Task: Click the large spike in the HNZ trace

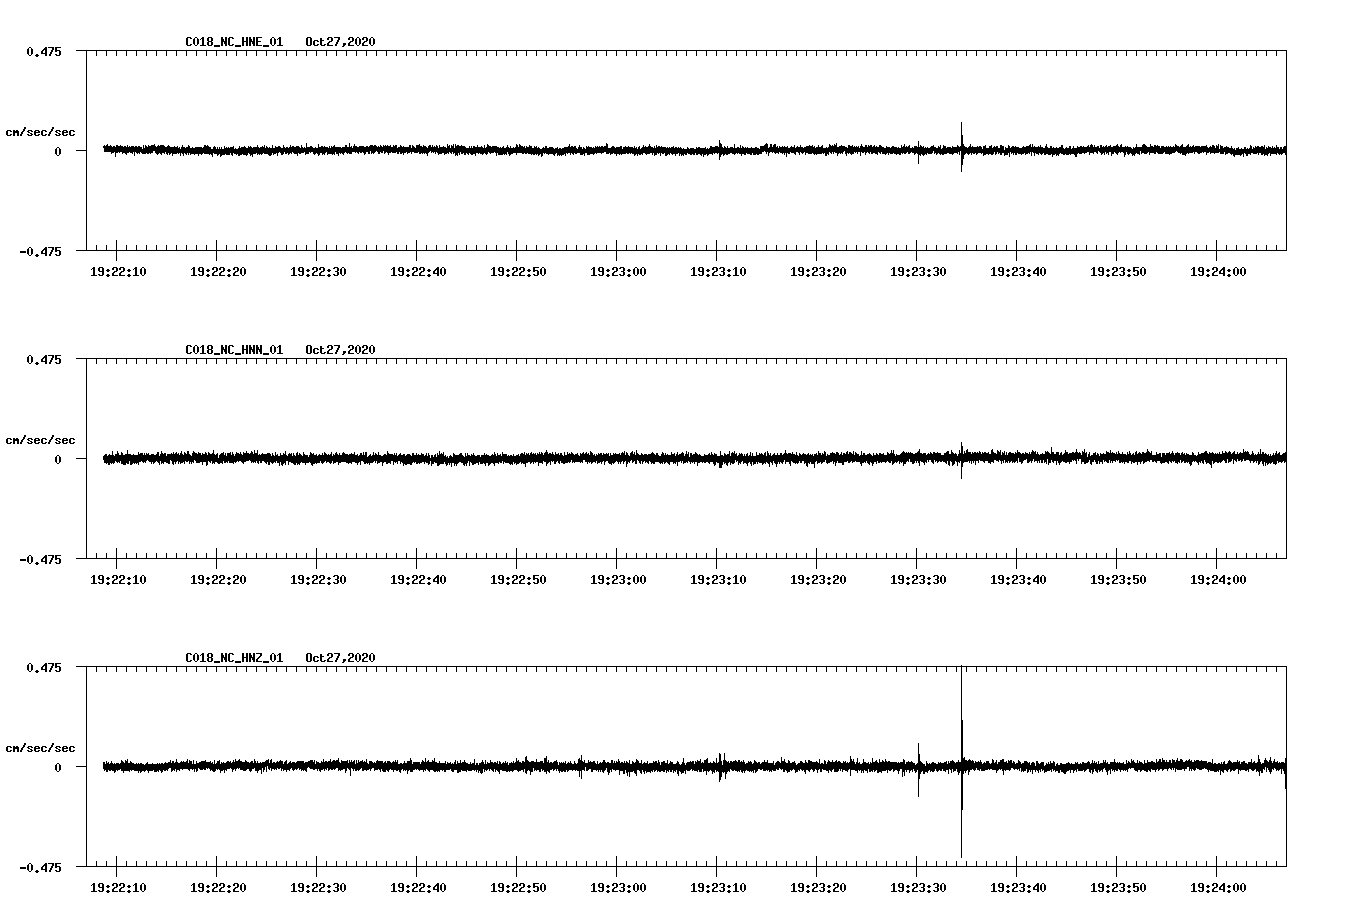Action: point(962,765)
